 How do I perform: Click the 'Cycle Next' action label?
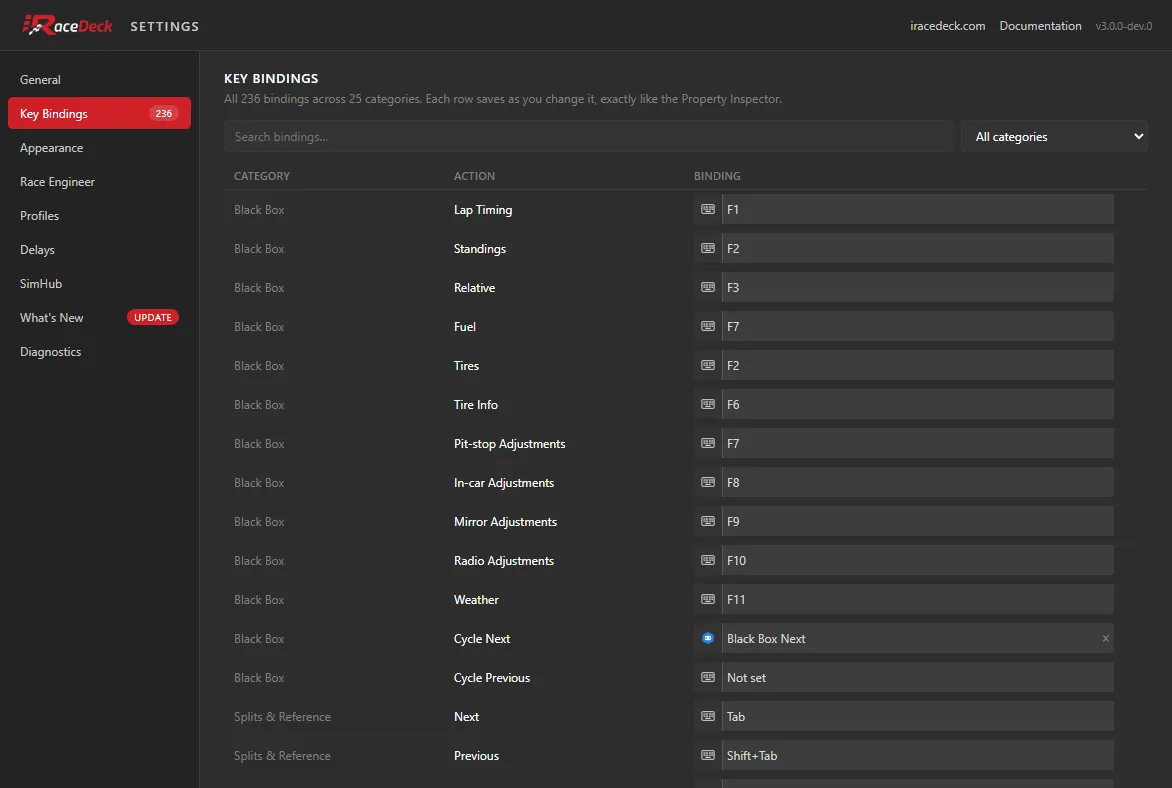tap(481, 638)
